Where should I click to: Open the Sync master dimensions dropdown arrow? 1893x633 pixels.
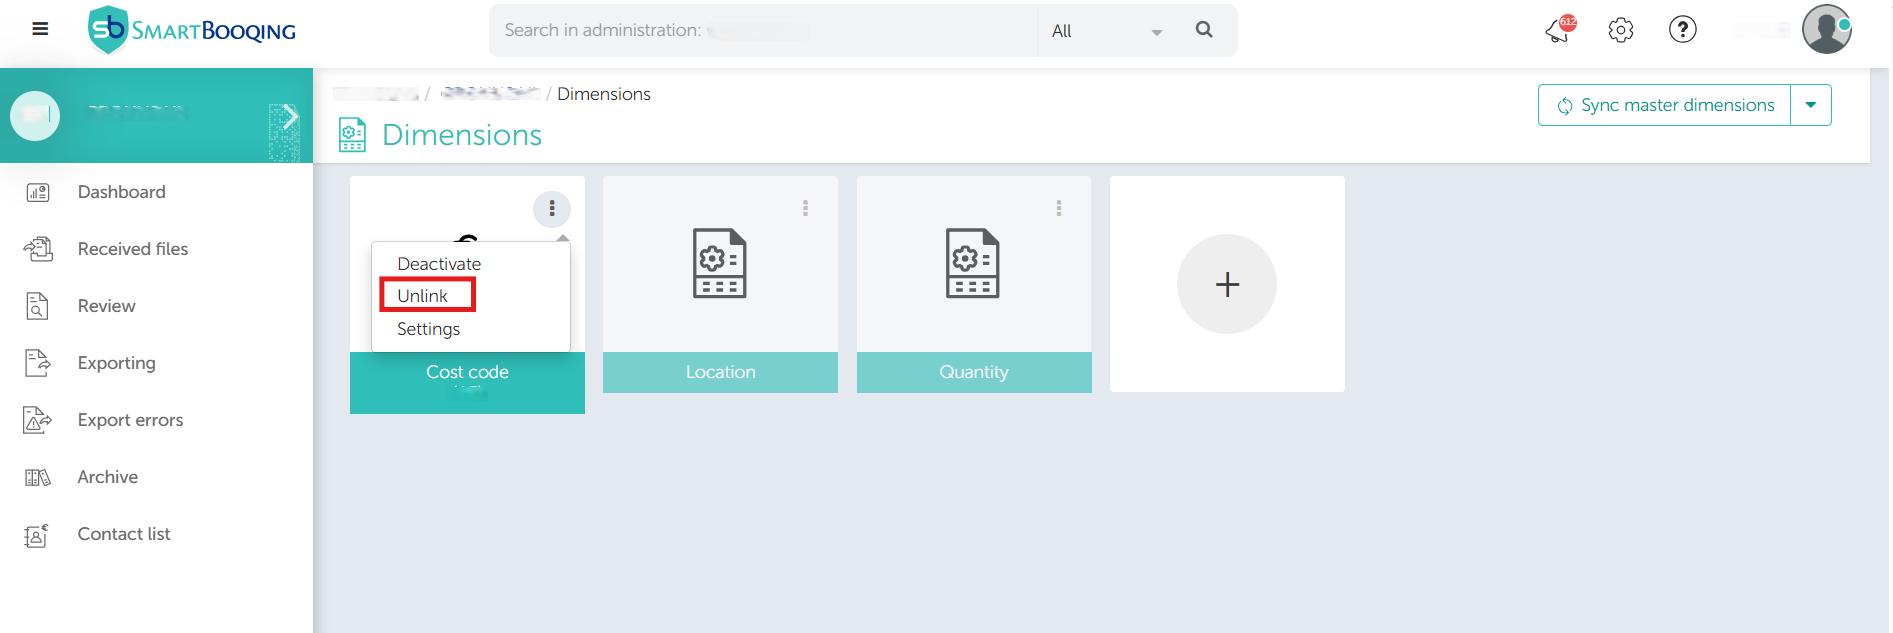[x=1810, y=105]
